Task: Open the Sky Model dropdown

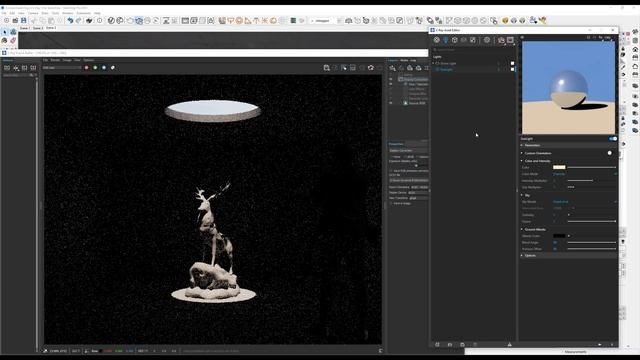Action: point(584,202)
